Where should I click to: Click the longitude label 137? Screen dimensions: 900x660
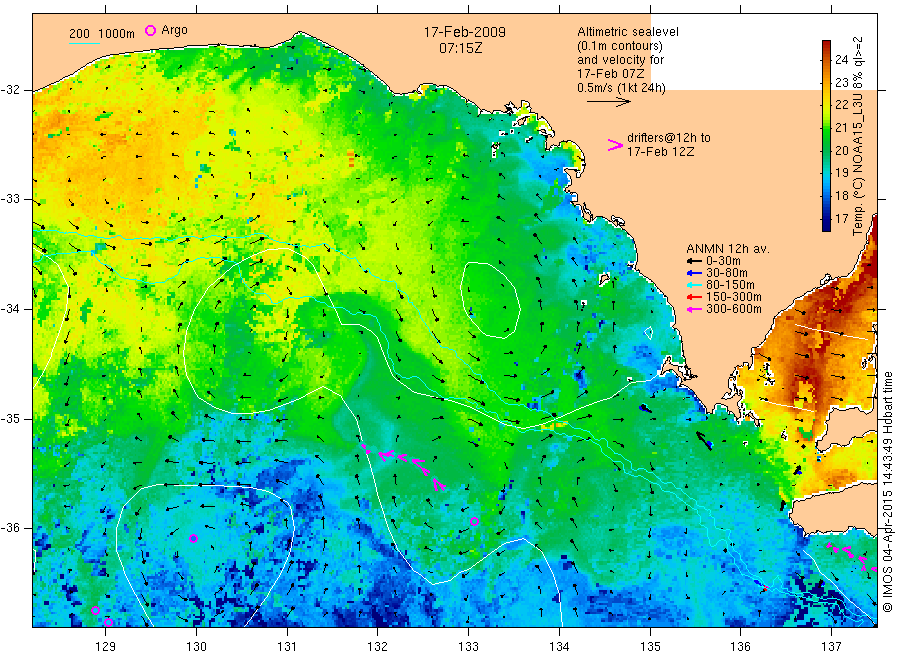[x=831, y=647]
